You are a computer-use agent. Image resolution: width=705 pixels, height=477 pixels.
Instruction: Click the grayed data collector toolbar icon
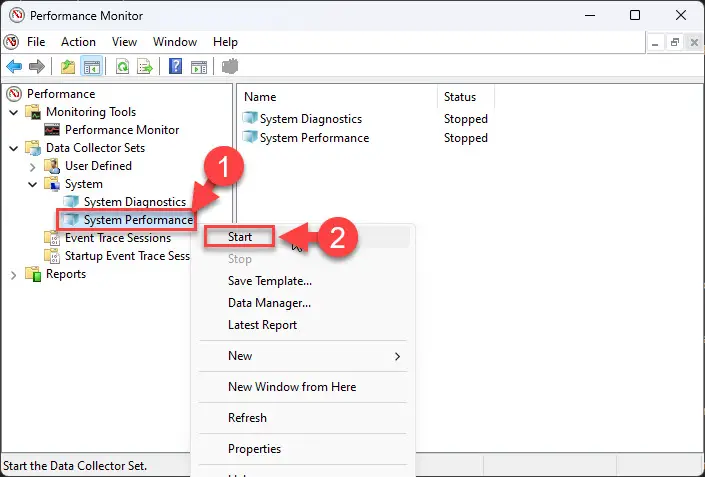[230, 67]
